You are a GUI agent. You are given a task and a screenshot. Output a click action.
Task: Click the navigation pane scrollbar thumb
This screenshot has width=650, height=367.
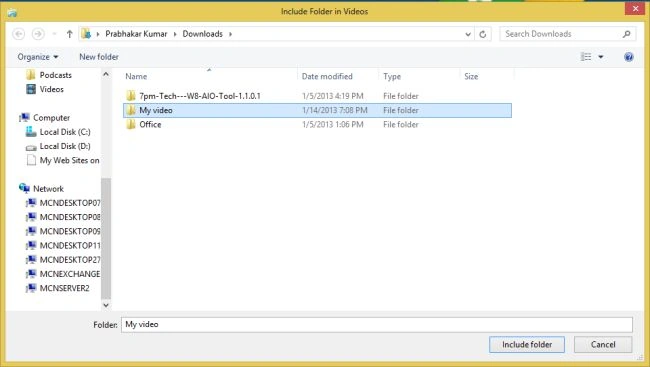click(106, 238)
